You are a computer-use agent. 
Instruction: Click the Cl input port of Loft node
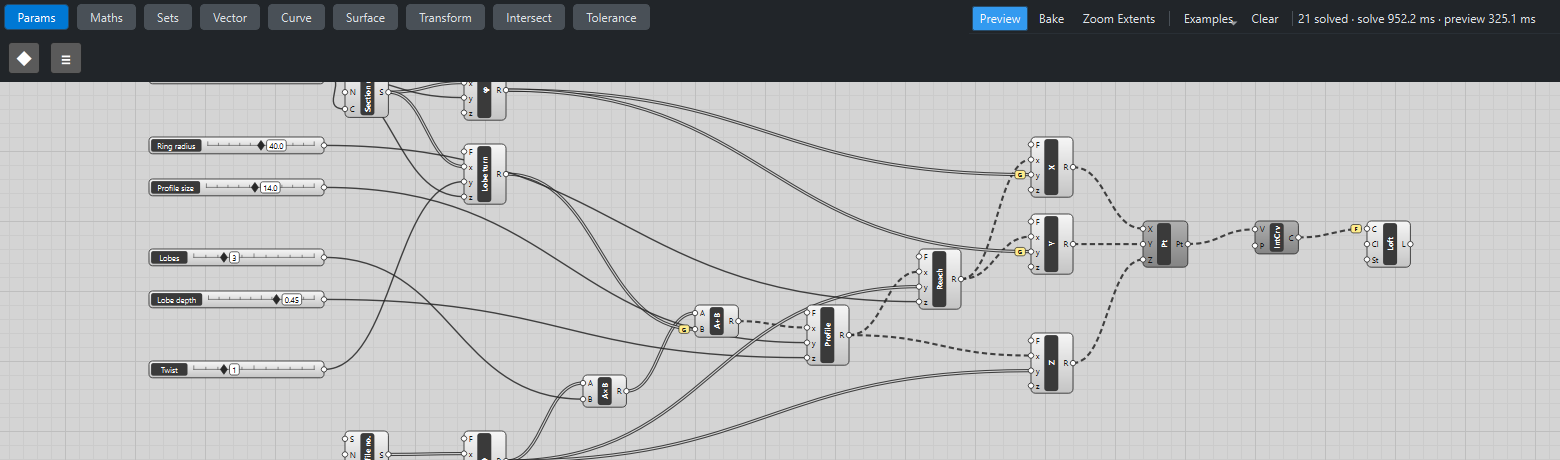(1367, 244)
